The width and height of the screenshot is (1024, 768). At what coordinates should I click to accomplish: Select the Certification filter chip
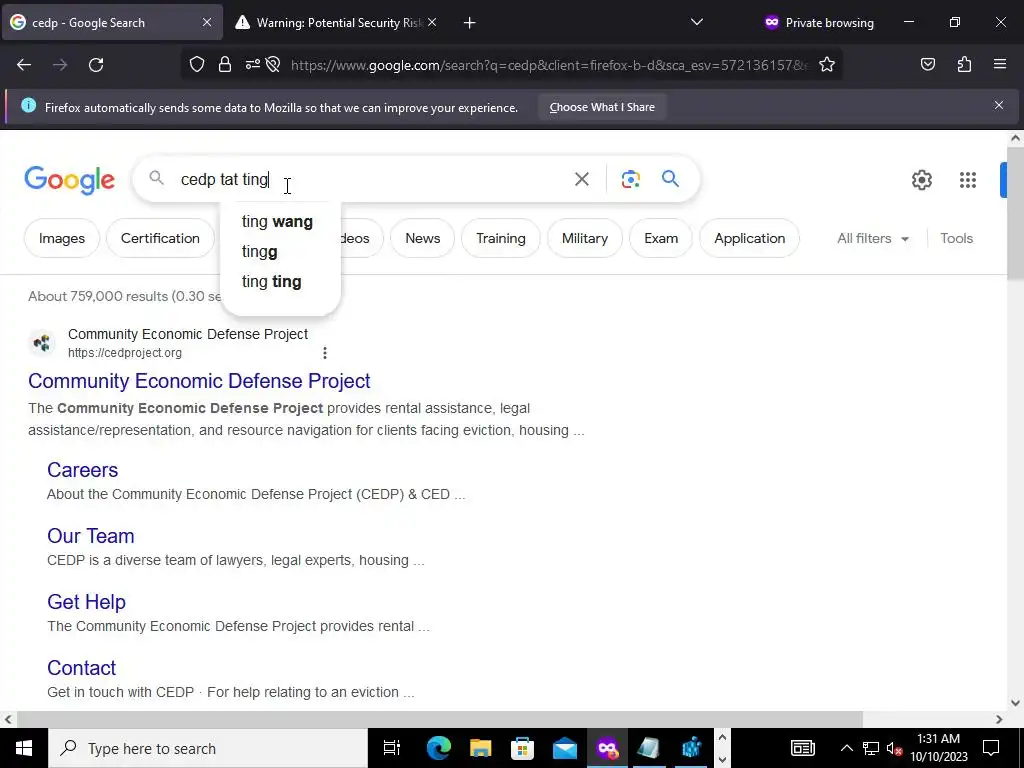point(160,238)
